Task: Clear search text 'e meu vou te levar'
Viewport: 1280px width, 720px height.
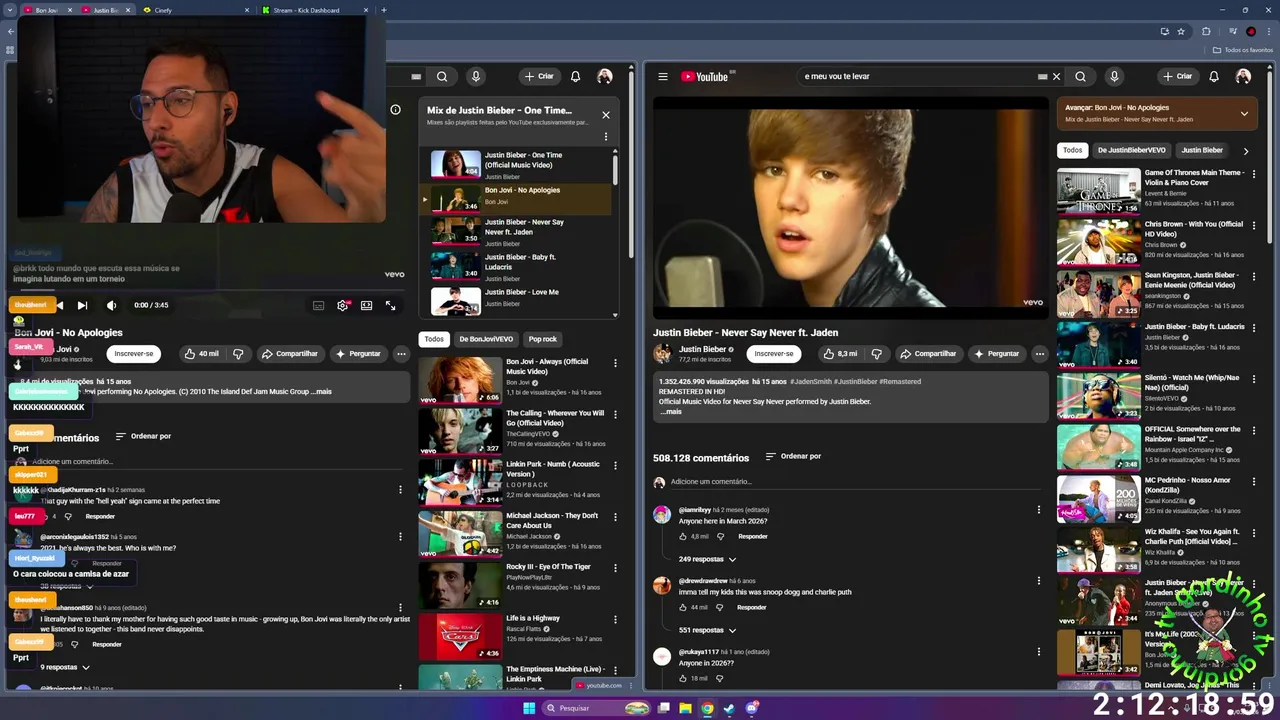Action: coord(1056,77)
